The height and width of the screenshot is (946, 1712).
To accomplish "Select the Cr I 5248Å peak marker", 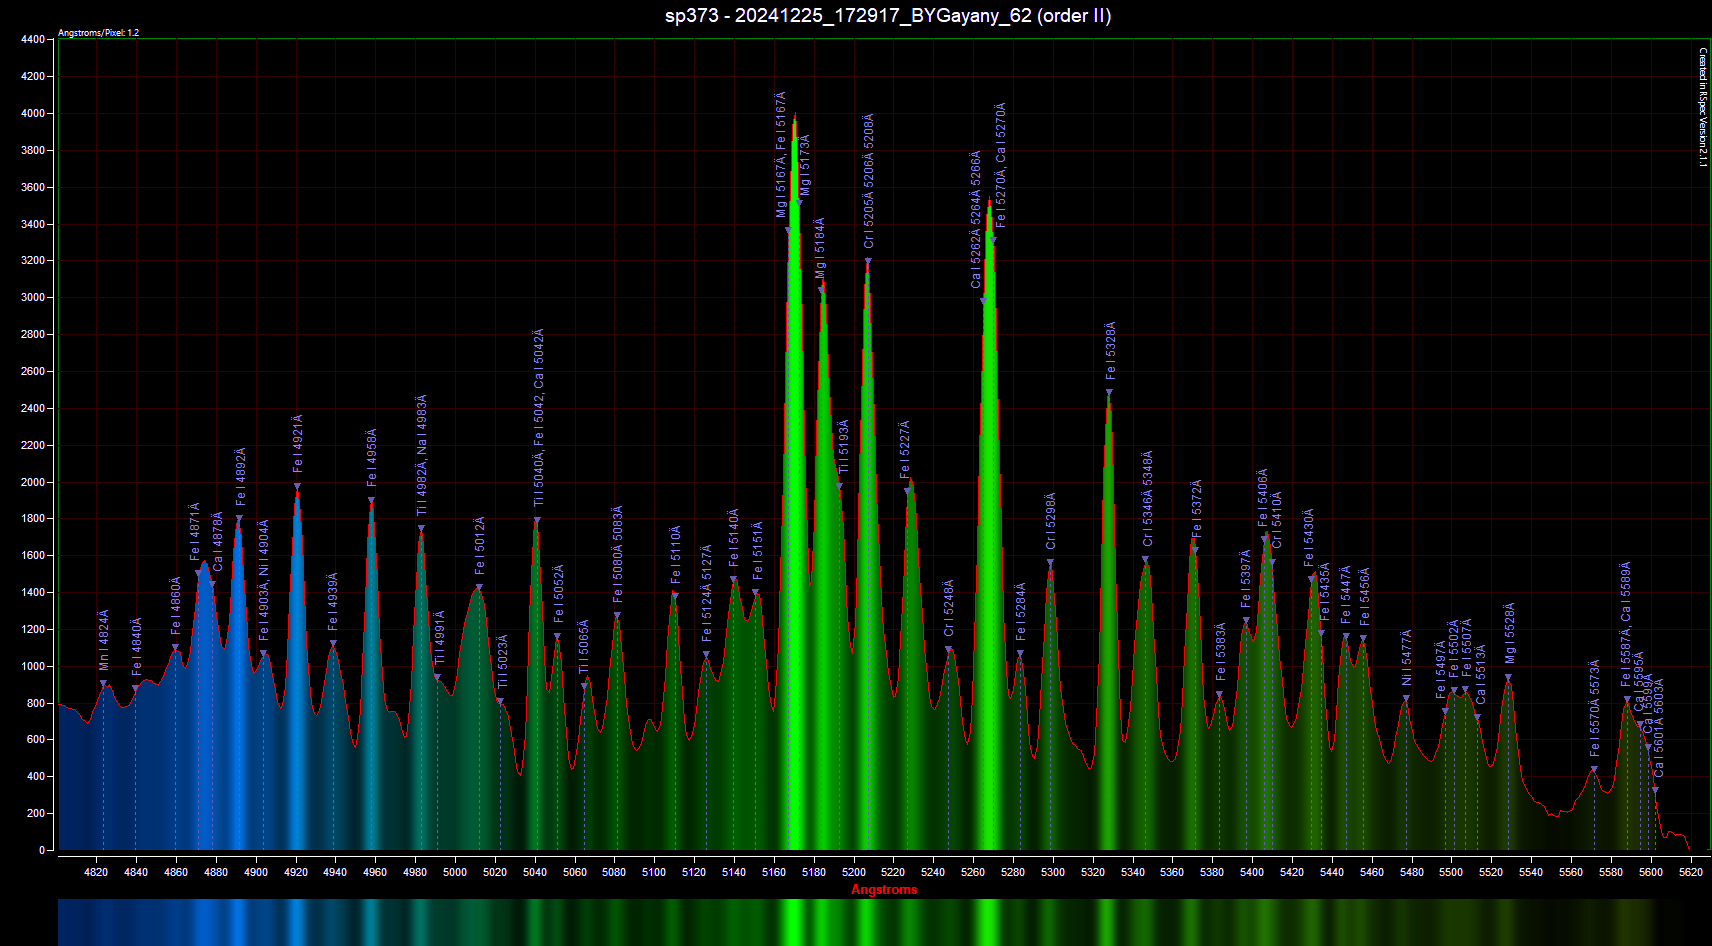I will (949, 650).
